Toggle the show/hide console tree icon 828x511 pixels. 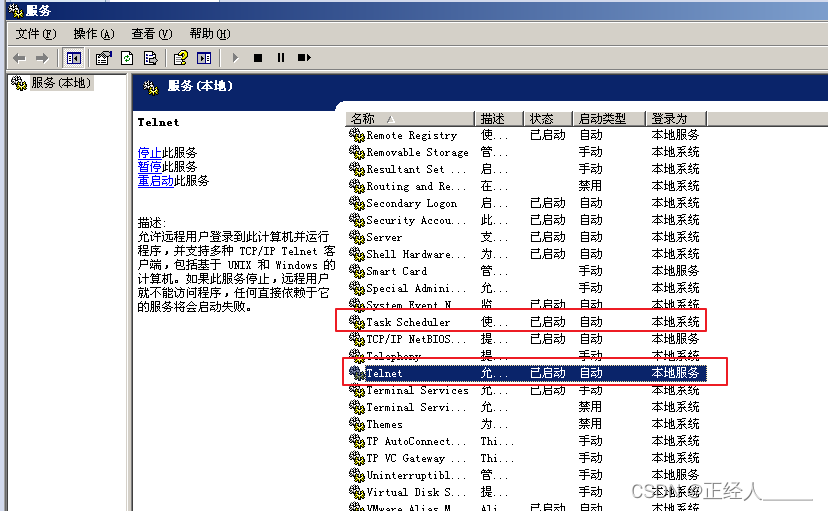(x=73, y=58)
